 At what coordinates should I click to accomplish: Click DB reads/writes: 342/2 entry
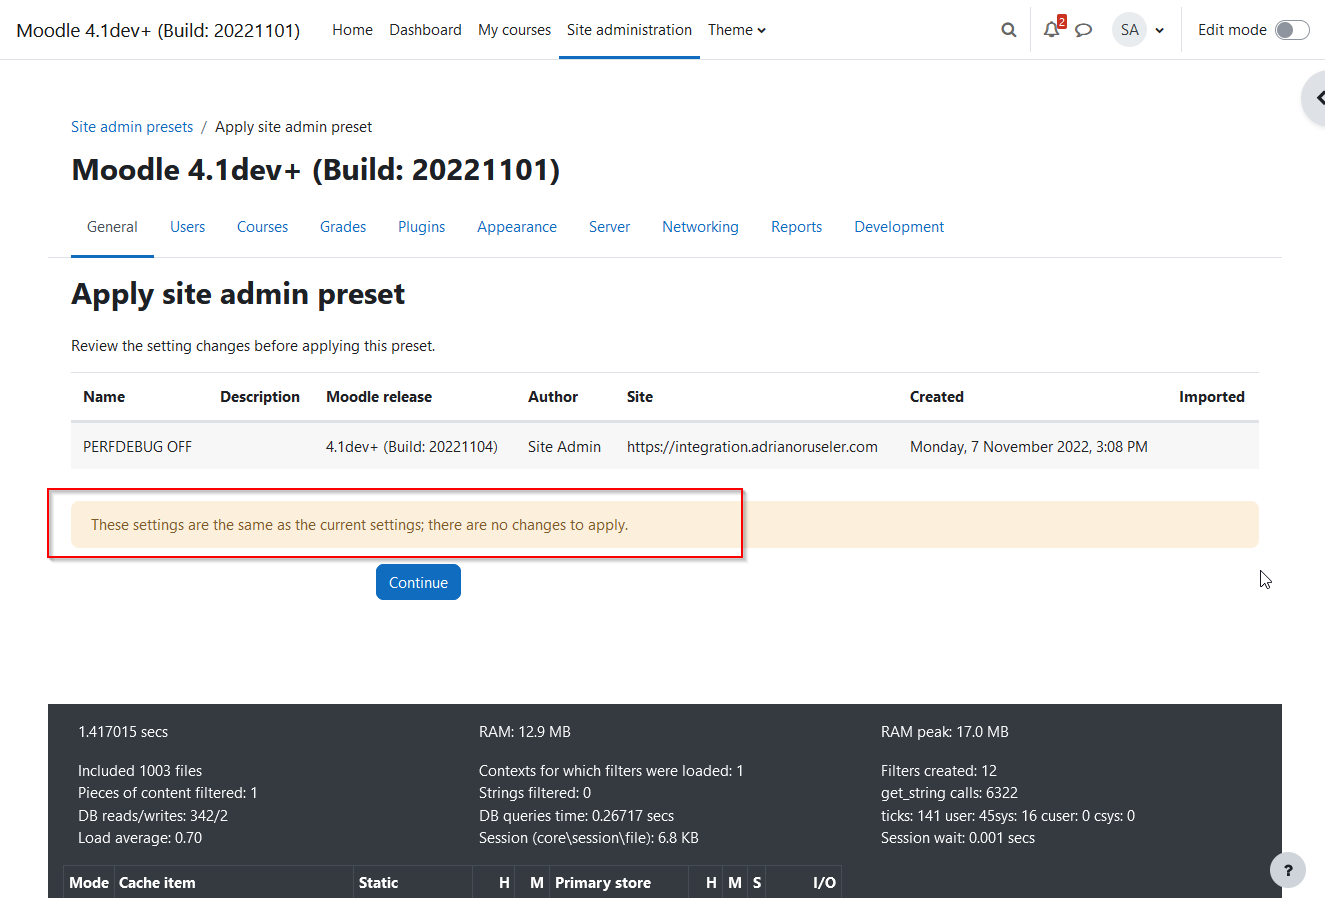click(x=153, y=816)
